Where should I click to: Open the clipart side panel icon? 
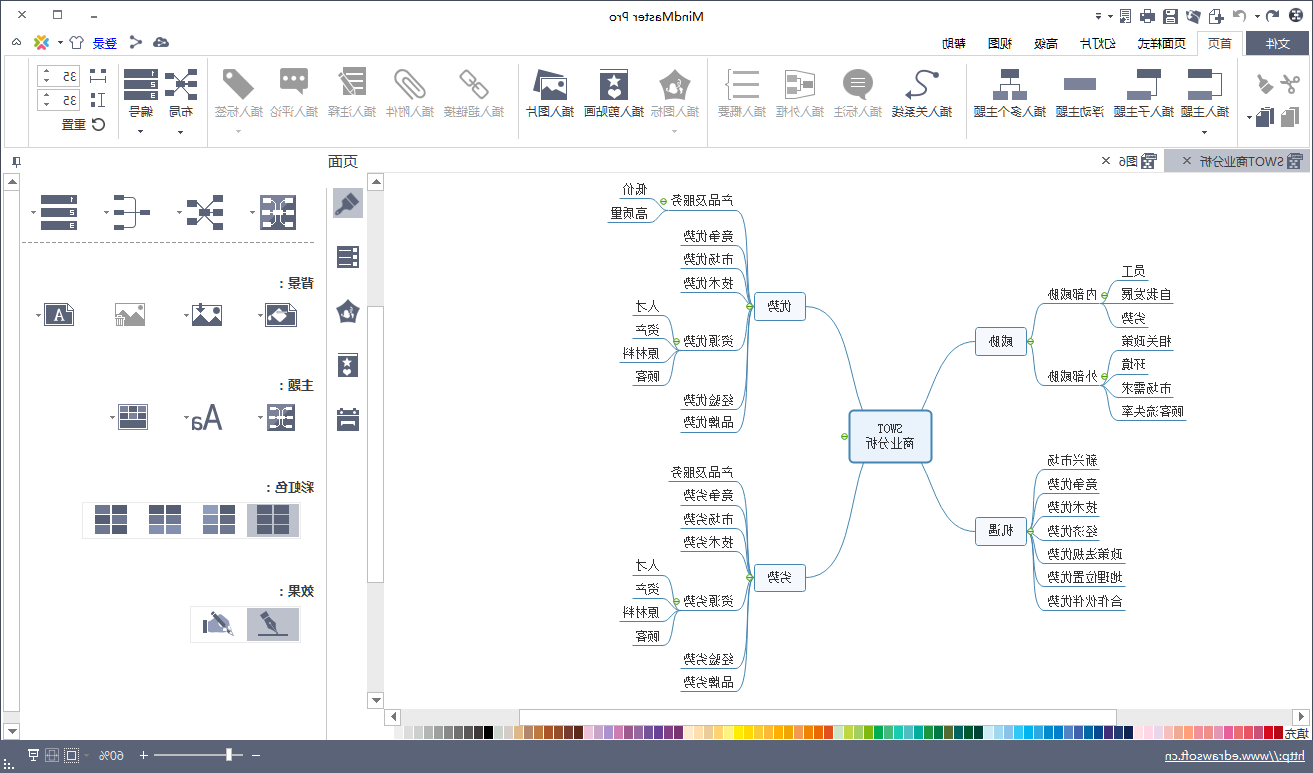(x=348, y=365)
